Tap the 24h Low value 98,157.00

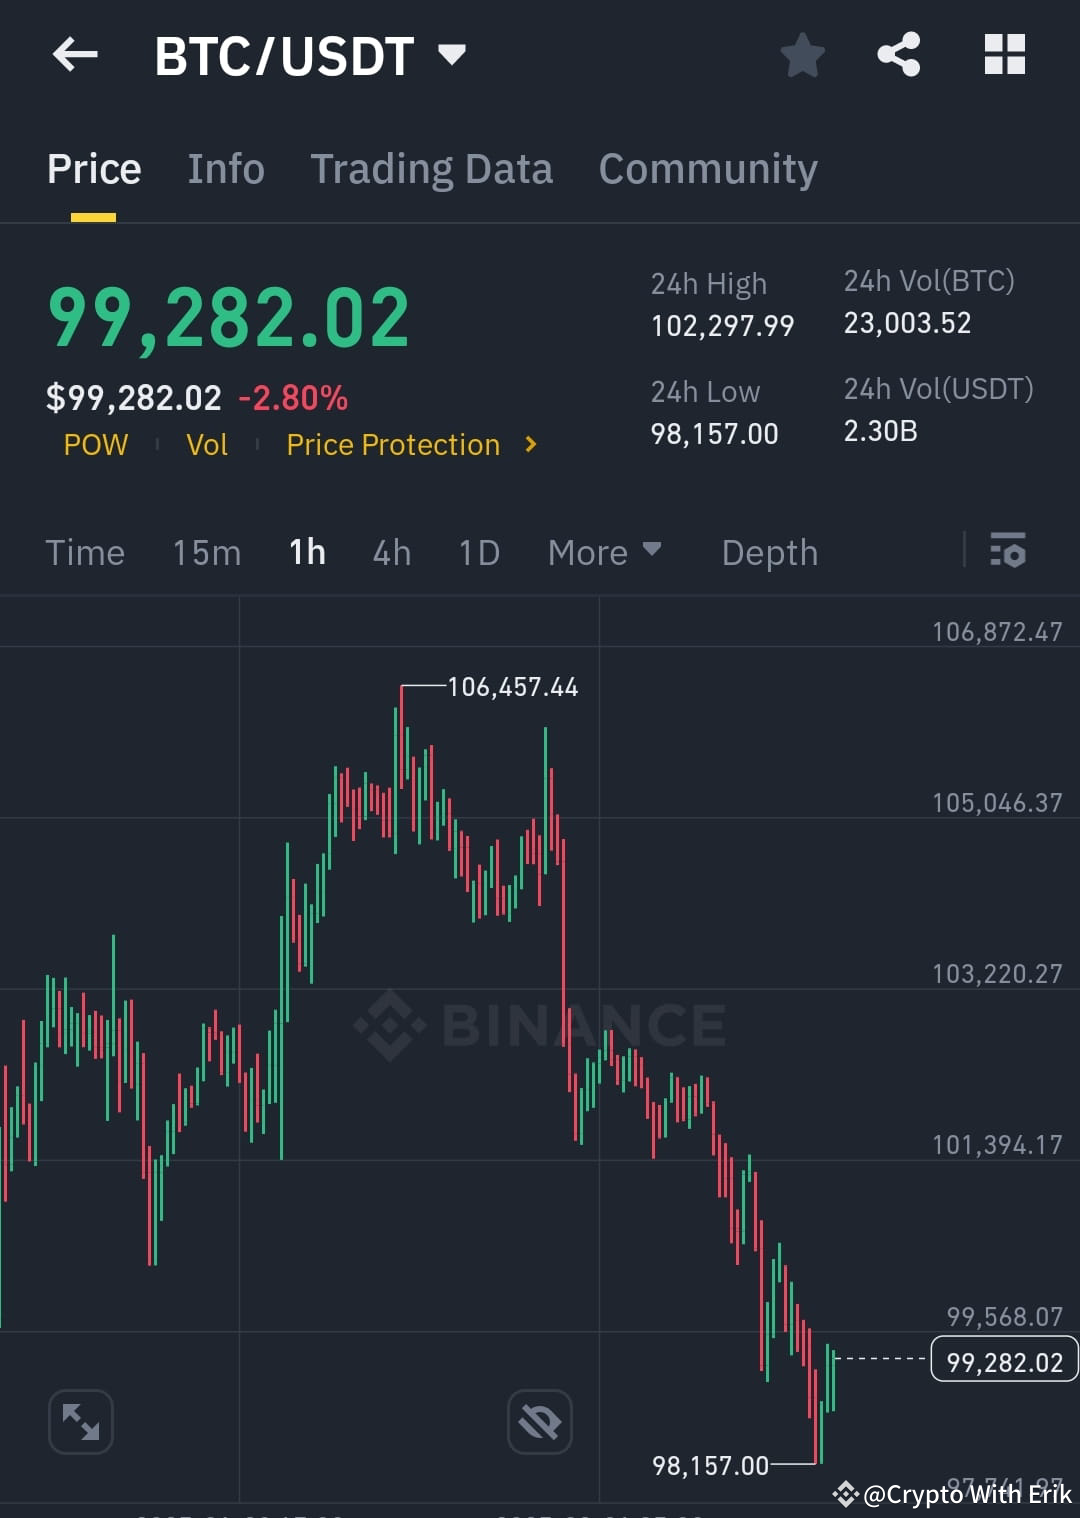(713, 433)
